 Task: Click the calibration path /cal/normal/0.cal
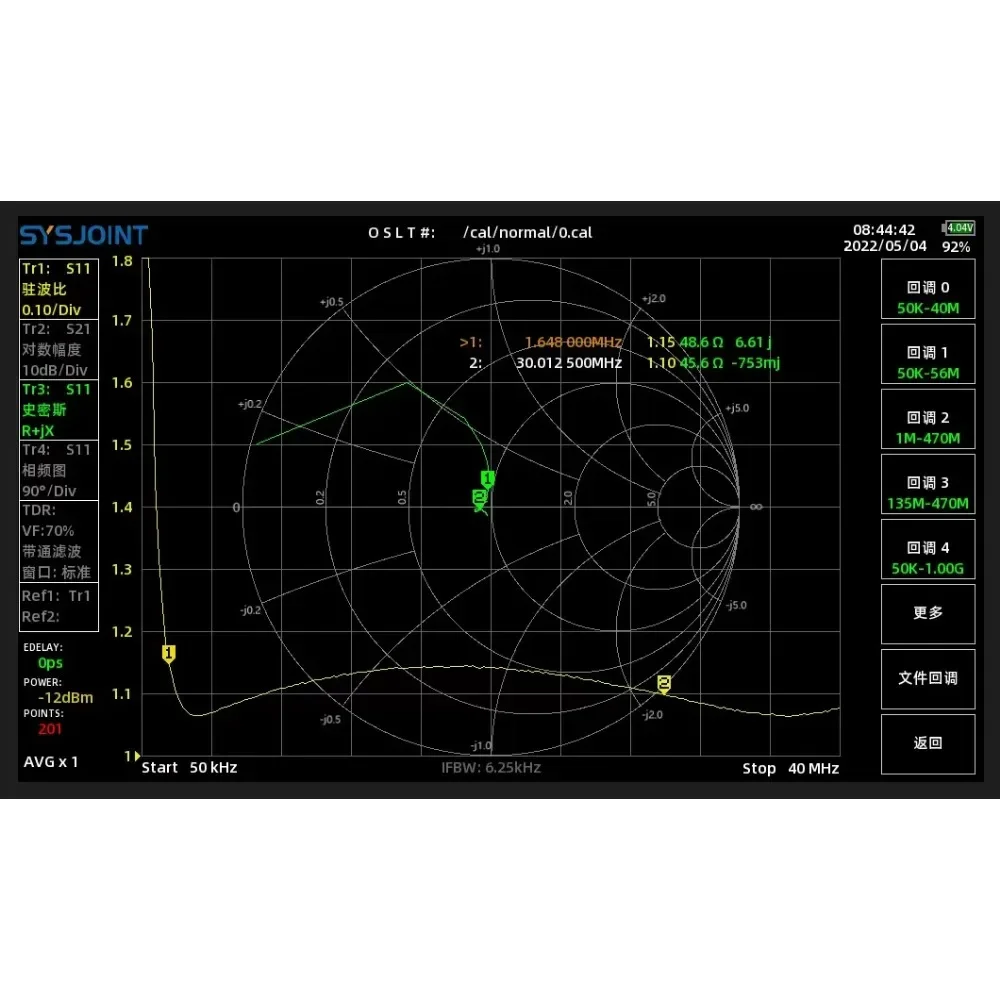click(x=528, y=233)
